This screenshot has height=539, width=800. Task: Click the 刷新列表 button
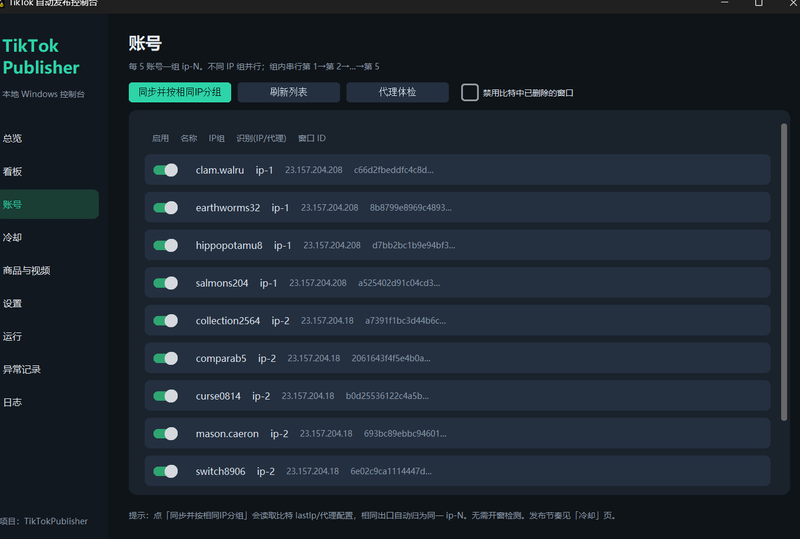pos(289,92)
